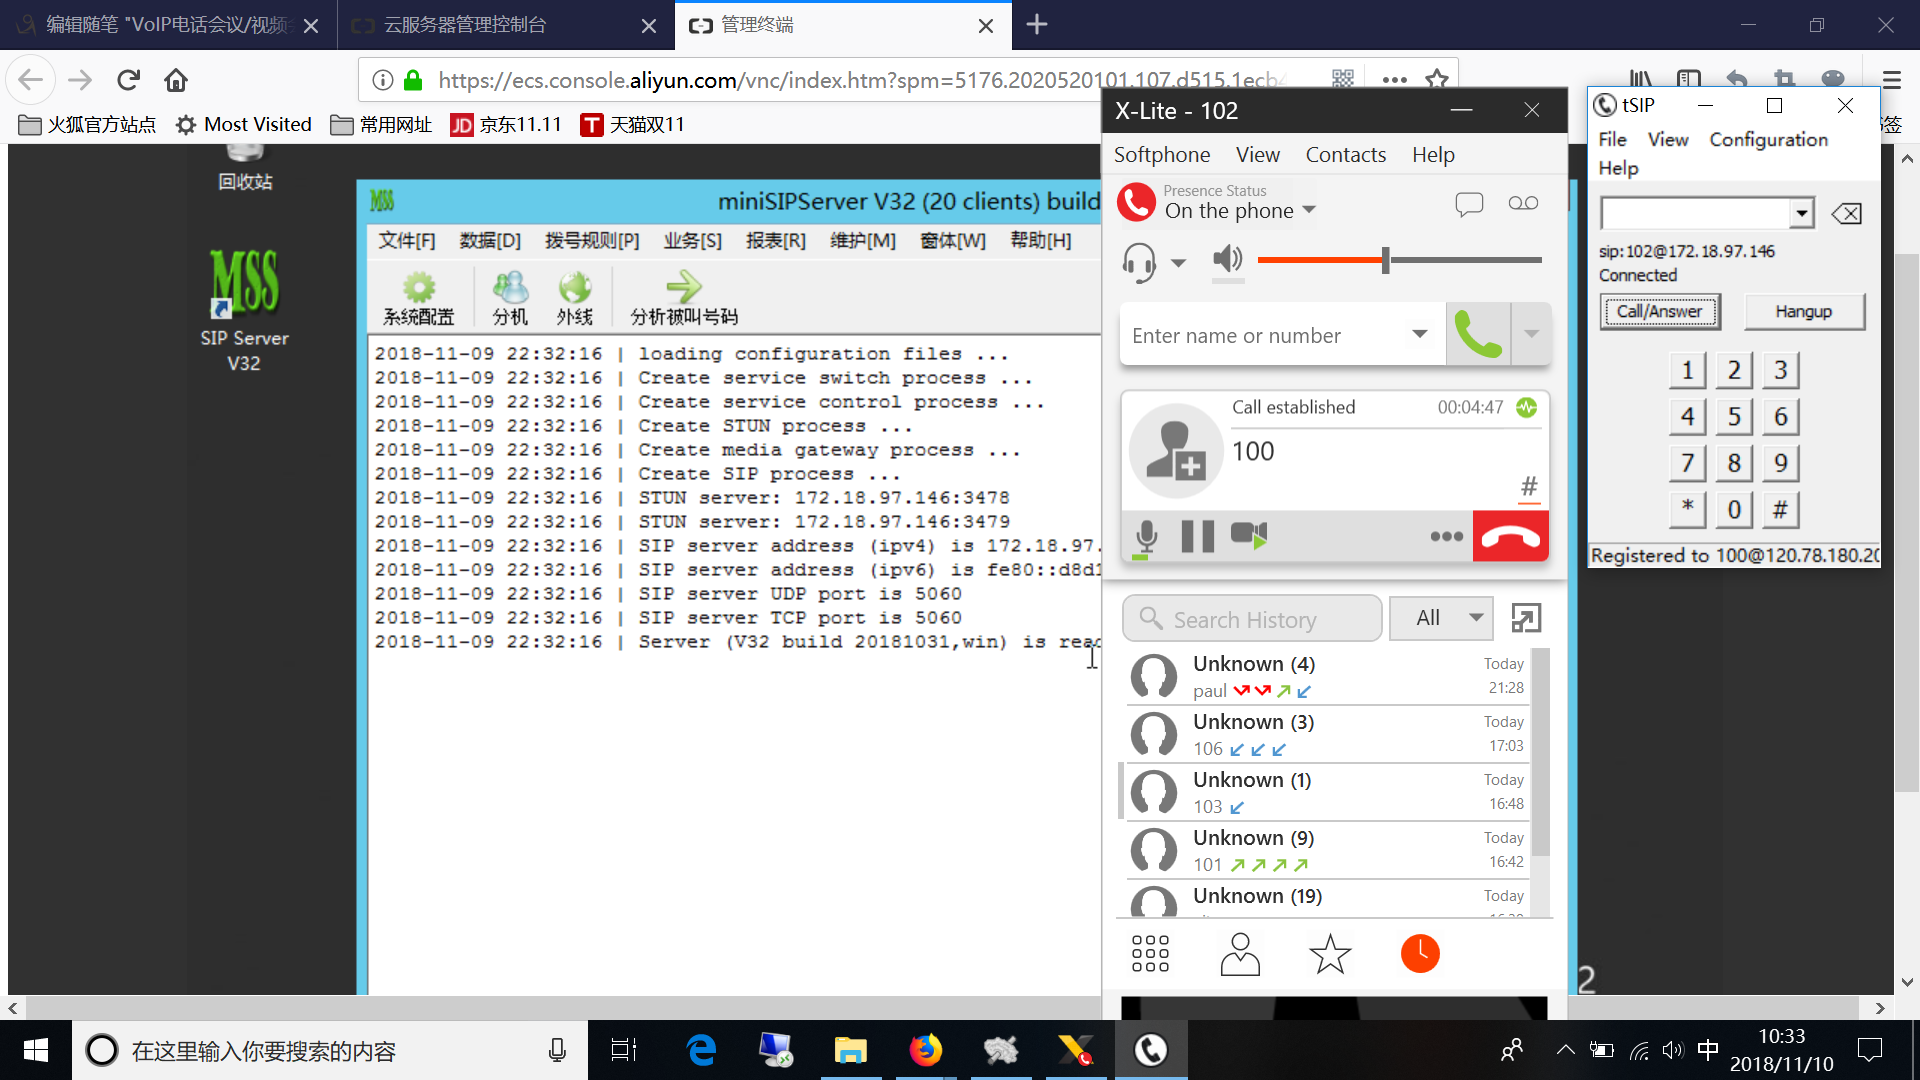1920x1080 pixels.
Task: Select history entry 103 Unknown (1)
Action: click(x=1328, y=793)
